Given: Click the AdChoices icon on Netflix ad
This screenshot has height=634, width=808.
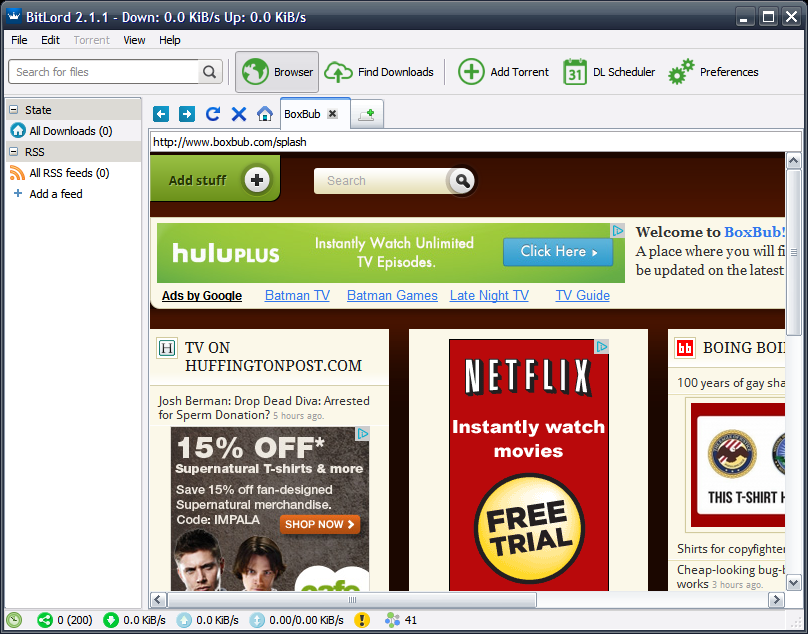Looking at the screenshot, I should [602, 347].
